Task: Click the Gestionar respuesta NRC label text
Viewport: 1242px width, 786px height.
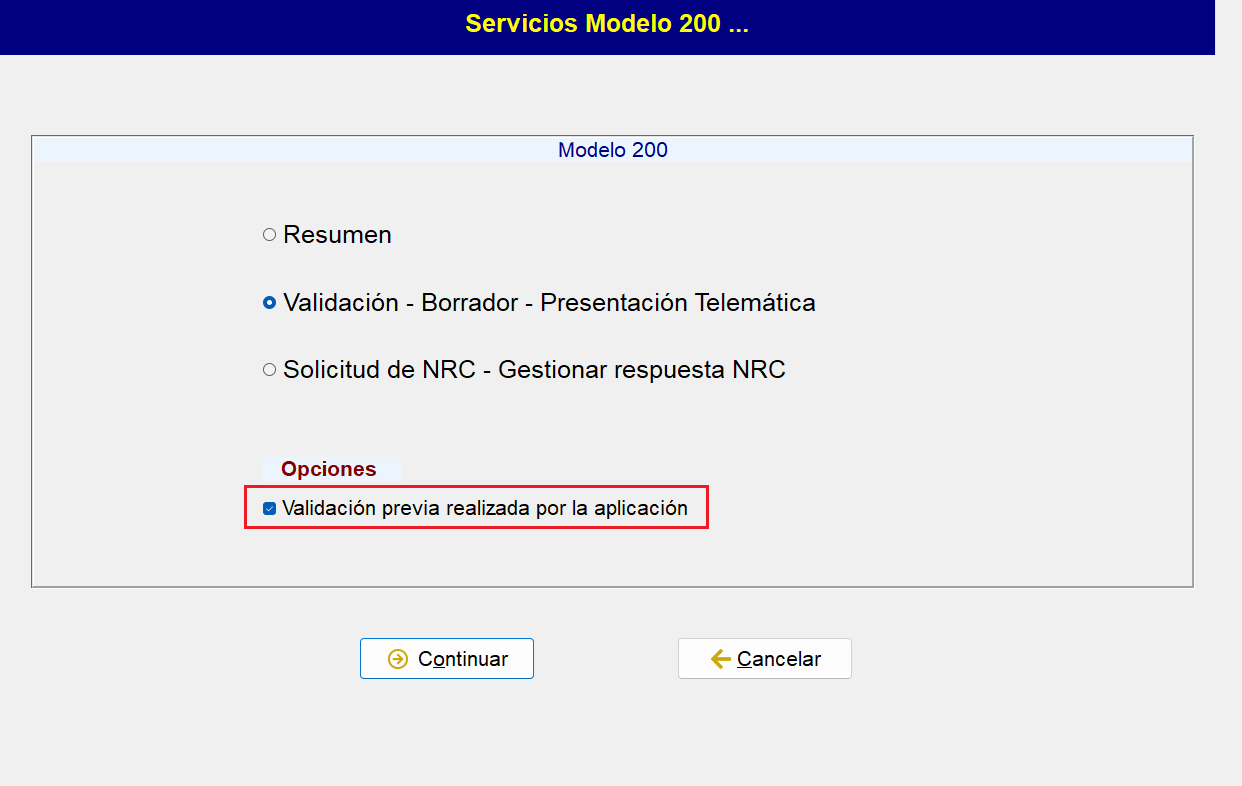Action: (642, 369)
